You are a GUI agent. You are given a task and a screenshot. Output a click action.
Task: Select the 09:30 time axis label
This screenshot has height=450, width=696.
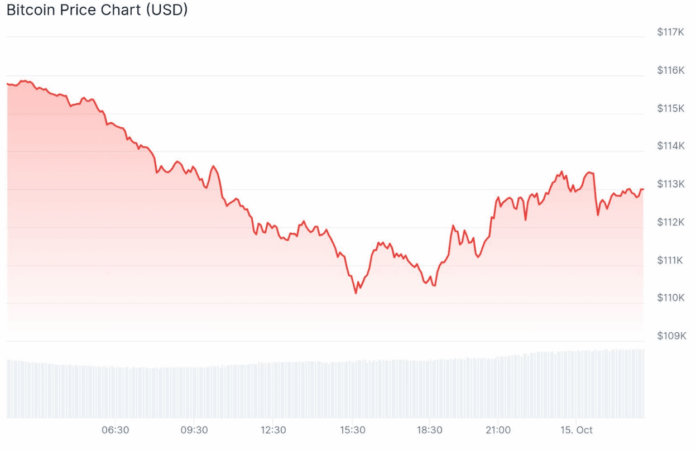pos(194,430)
